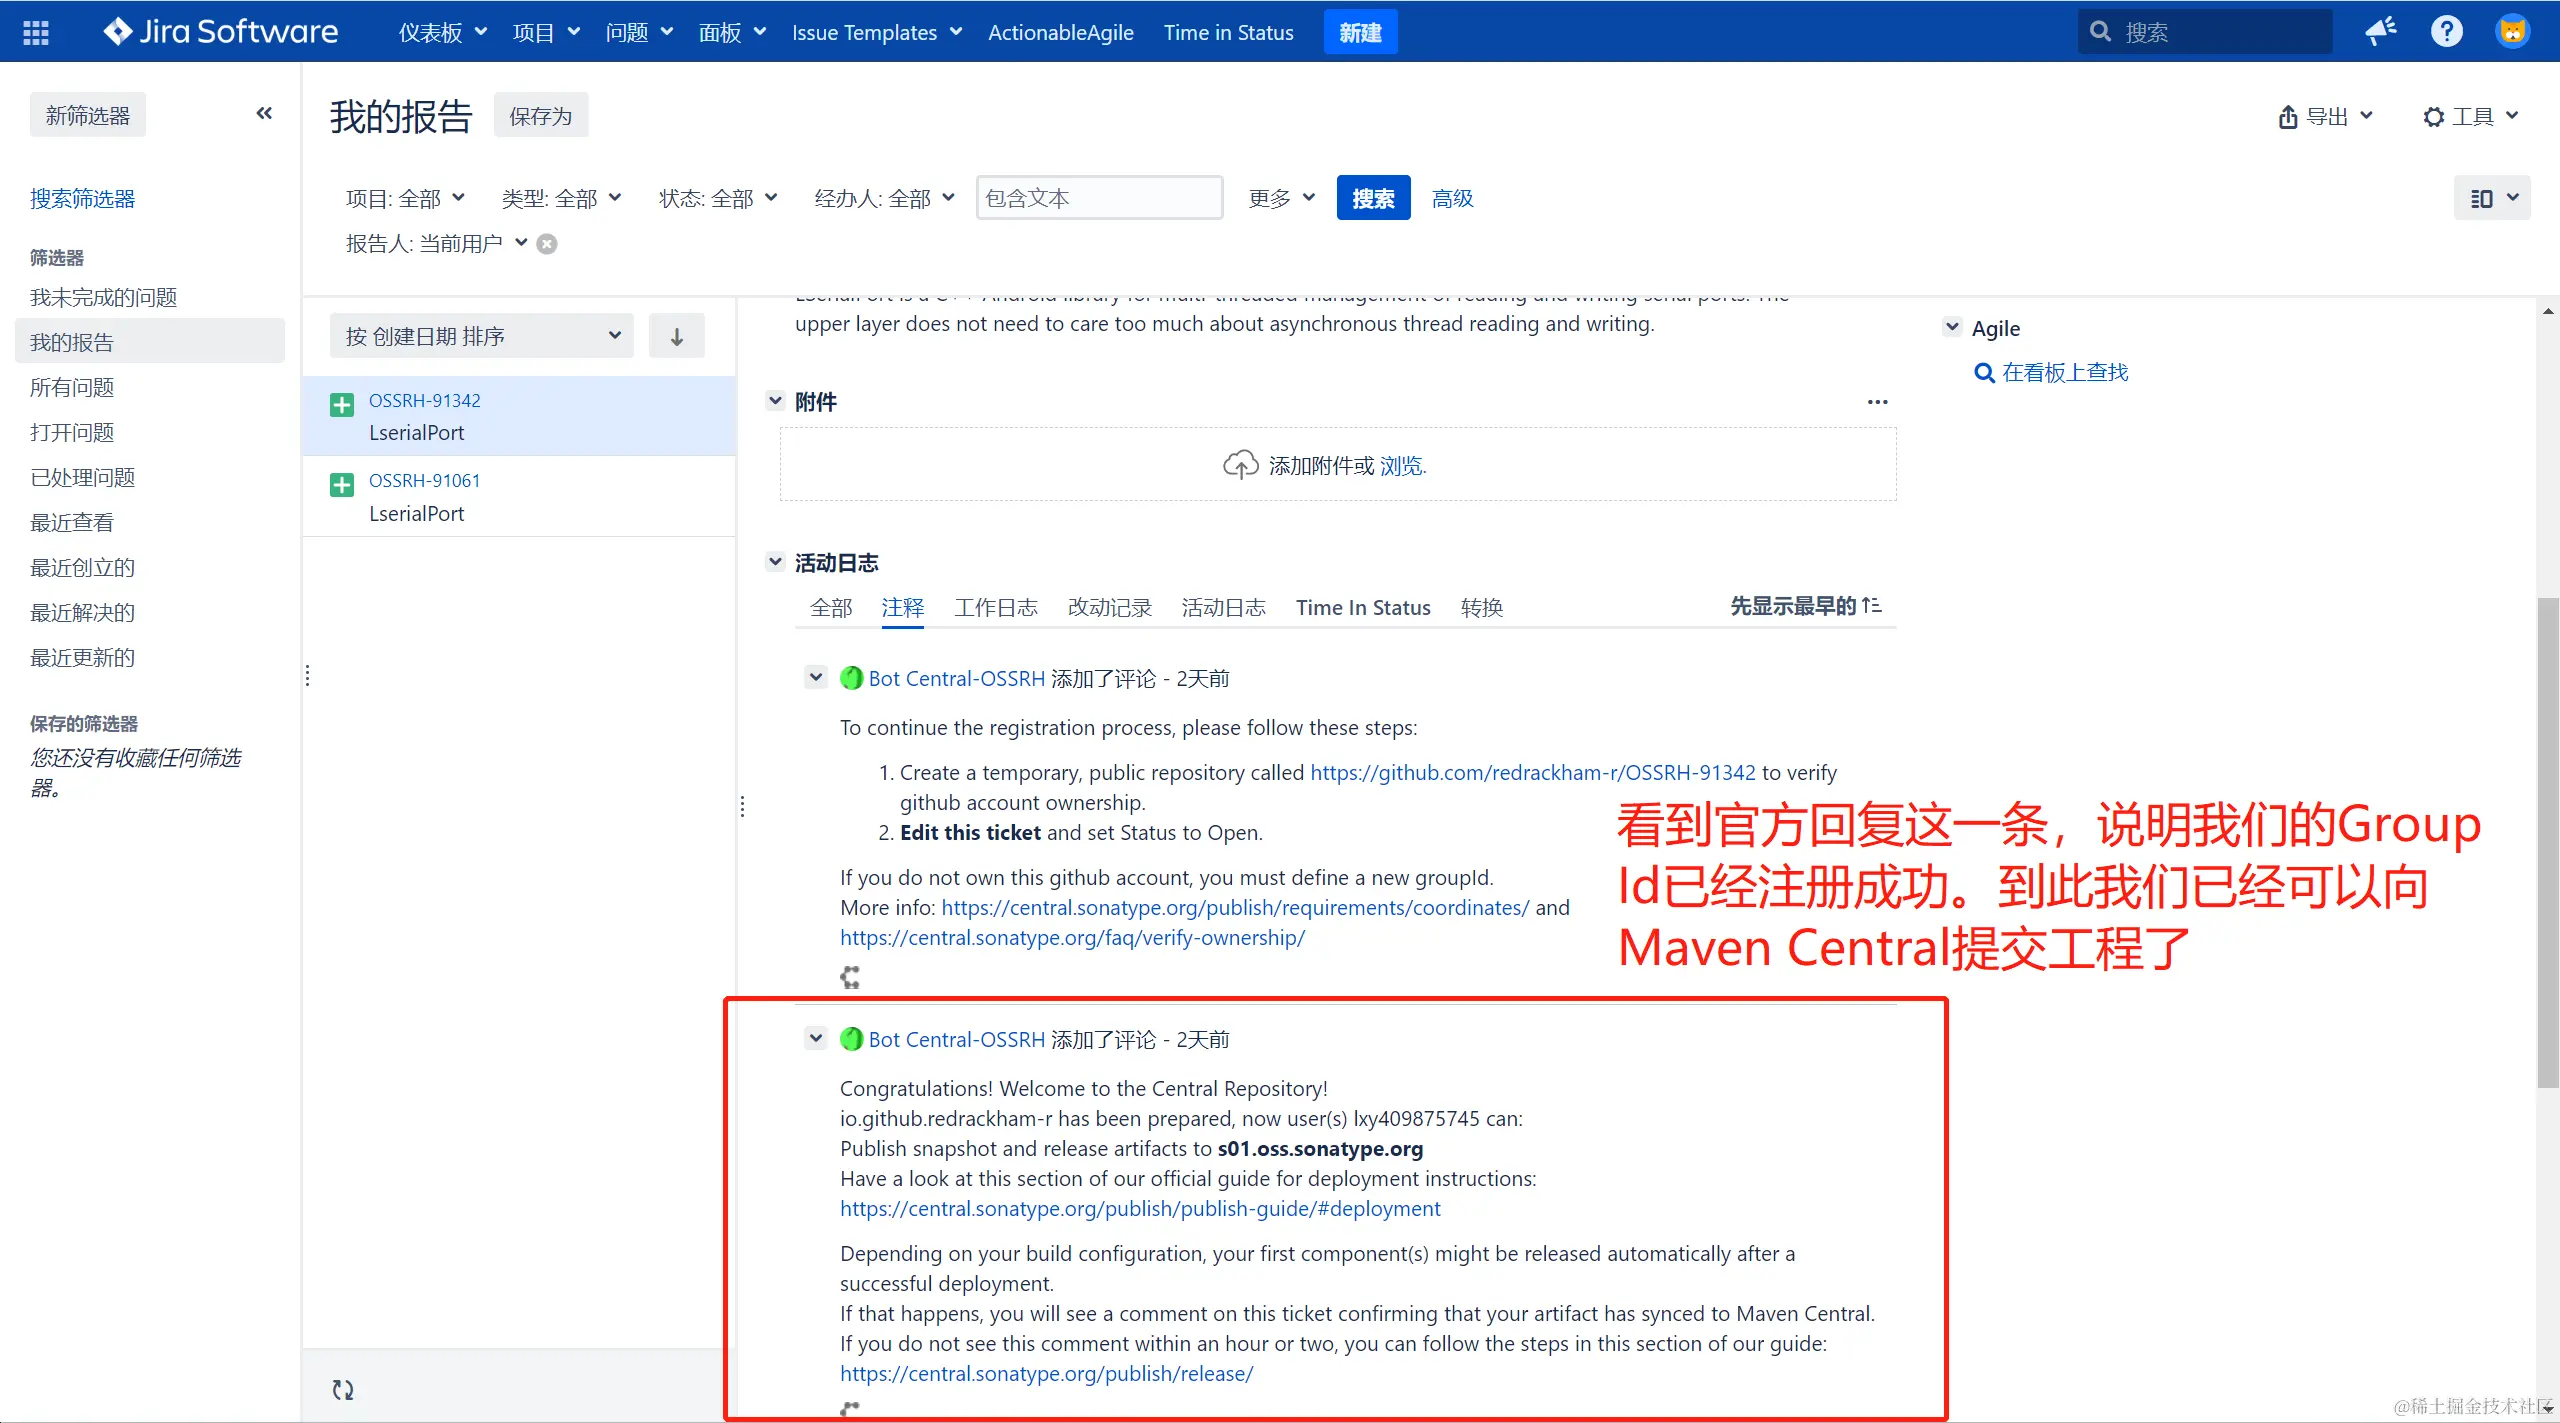Collapse the 活动日志 section
Image resolution: width=2560 pixels, height=1423 pixels.
775,563
